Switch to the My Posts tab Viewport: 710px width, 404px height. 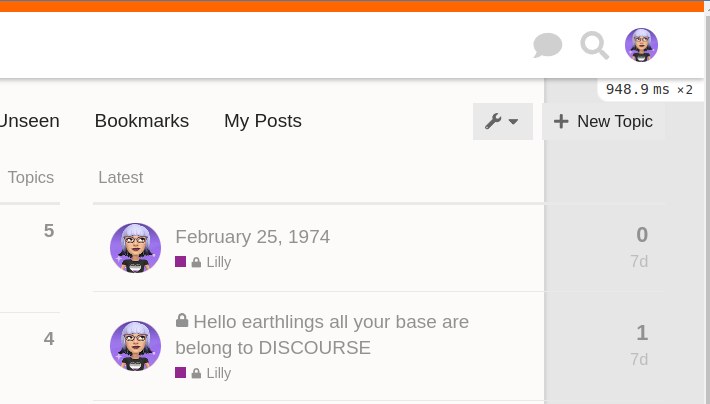point(263,121)
